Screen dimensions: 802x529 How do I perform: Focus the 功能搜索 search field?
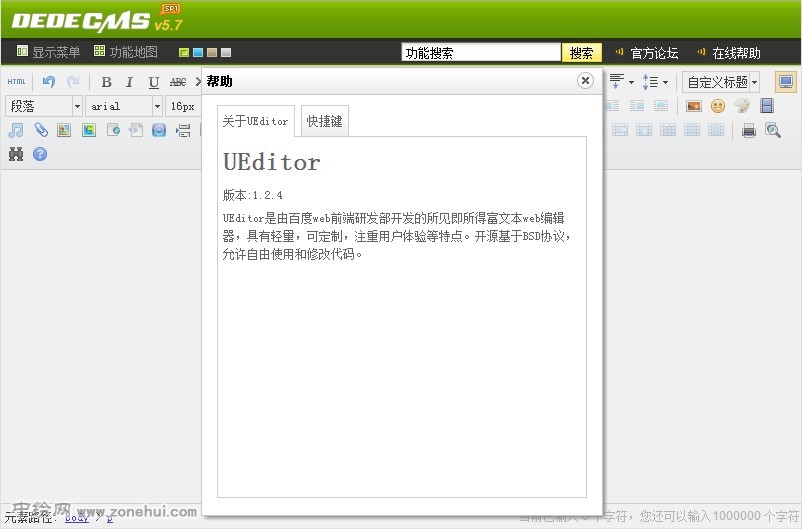pos(481,53)
